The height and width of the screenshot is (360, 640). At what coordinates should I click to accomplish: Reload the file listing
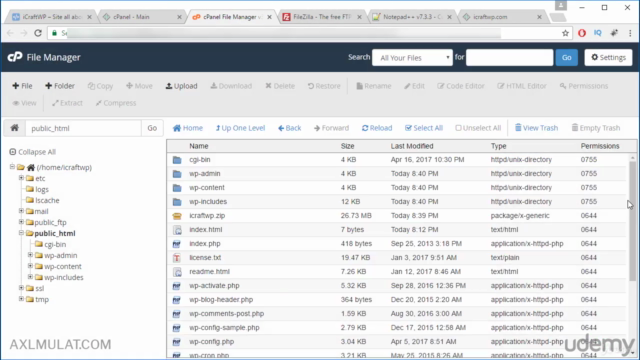[x=377, y=128]
